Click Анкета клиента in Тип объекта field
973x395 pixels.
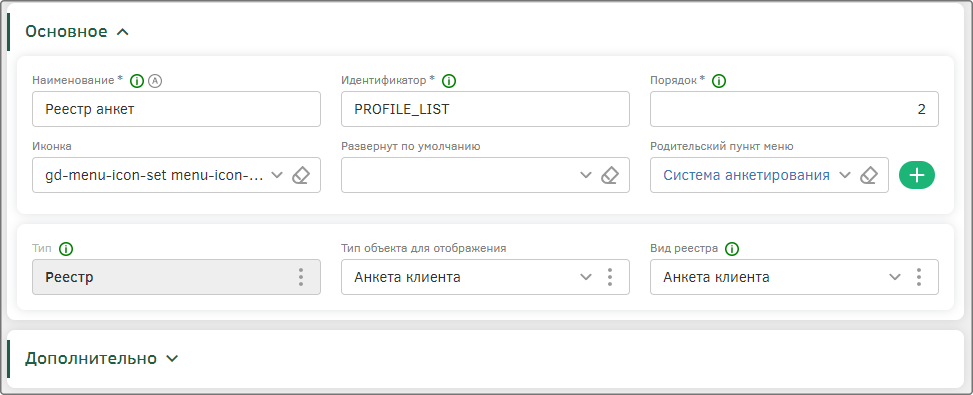coord(407,277)
